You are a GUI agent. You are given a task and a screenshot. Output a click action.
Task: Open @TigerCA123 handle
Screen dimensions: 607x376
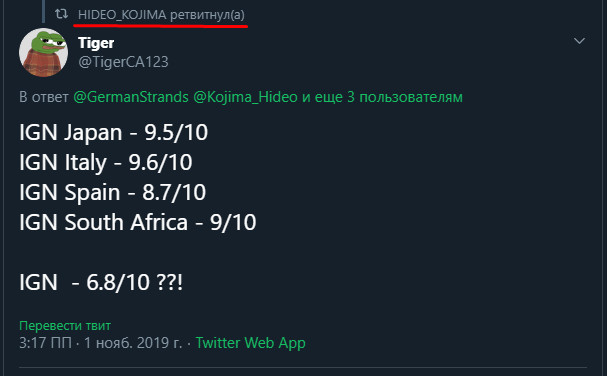point(123,62)
